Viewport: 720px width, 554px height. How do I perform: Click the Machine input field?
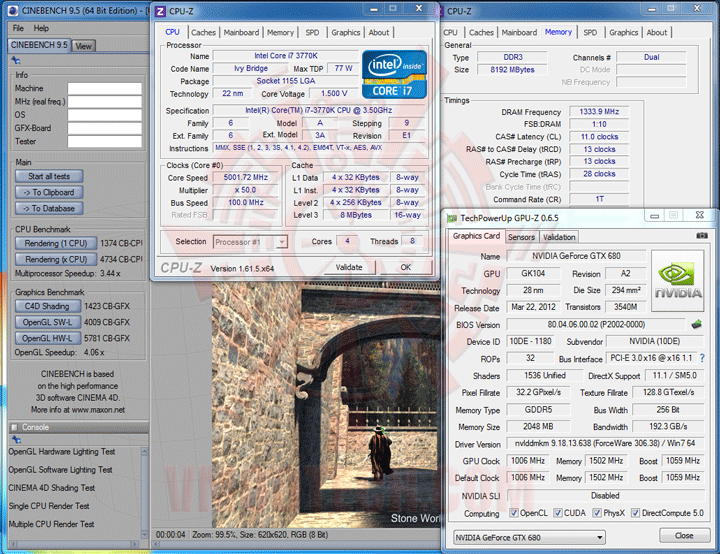105,88
